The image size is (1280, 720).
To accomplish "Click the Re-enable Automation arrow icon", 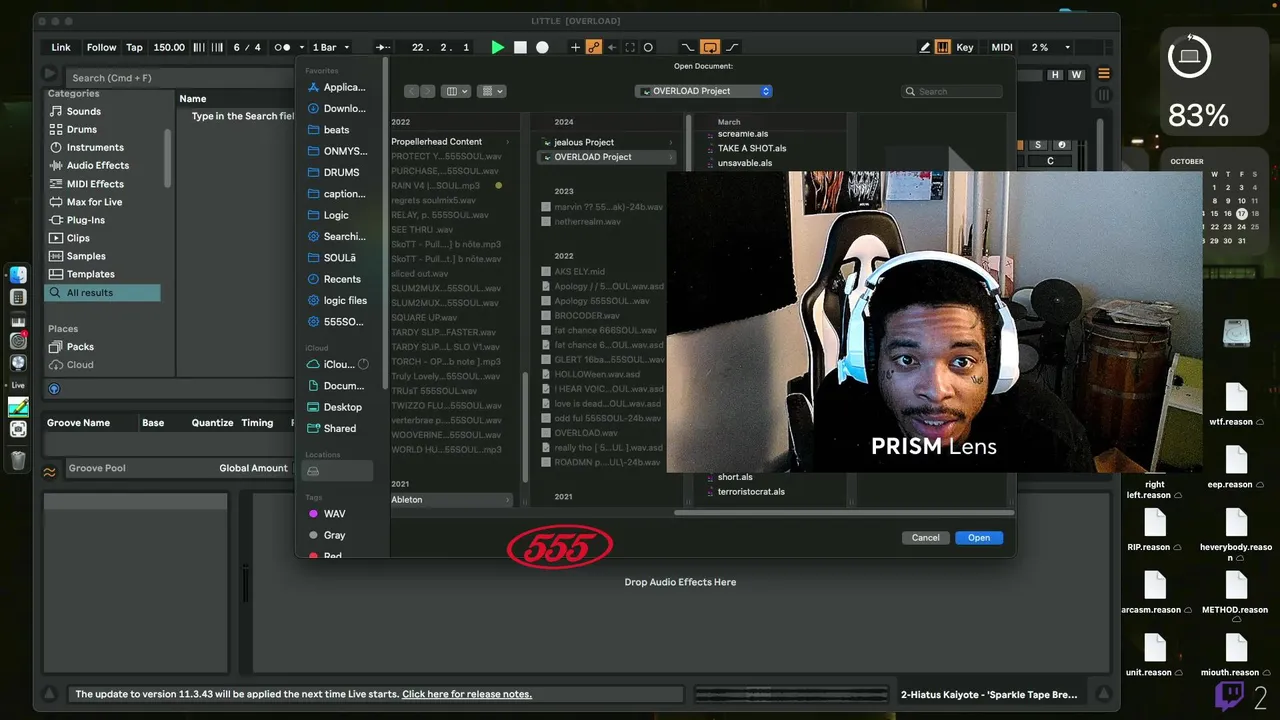I will pyautogui.click(x=612, y=47).
